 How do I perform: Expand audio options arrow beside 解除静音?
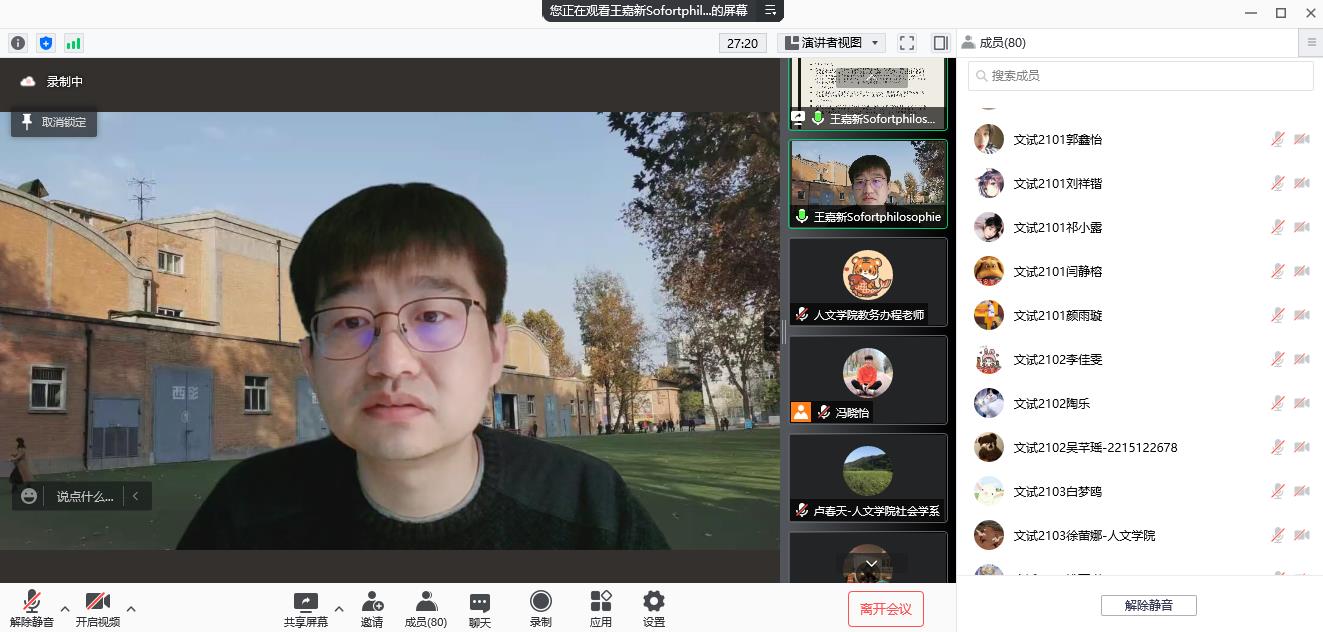(65, 608)
